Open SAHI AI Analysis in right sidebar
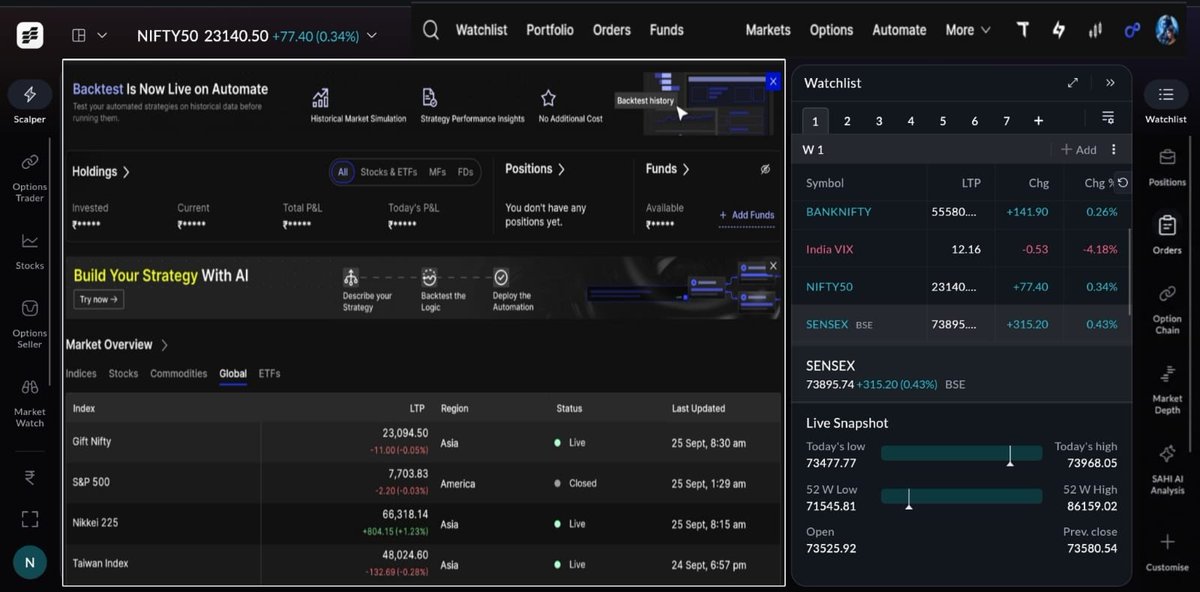This screenshot has height=592, width=1200. click(1167, 469)
